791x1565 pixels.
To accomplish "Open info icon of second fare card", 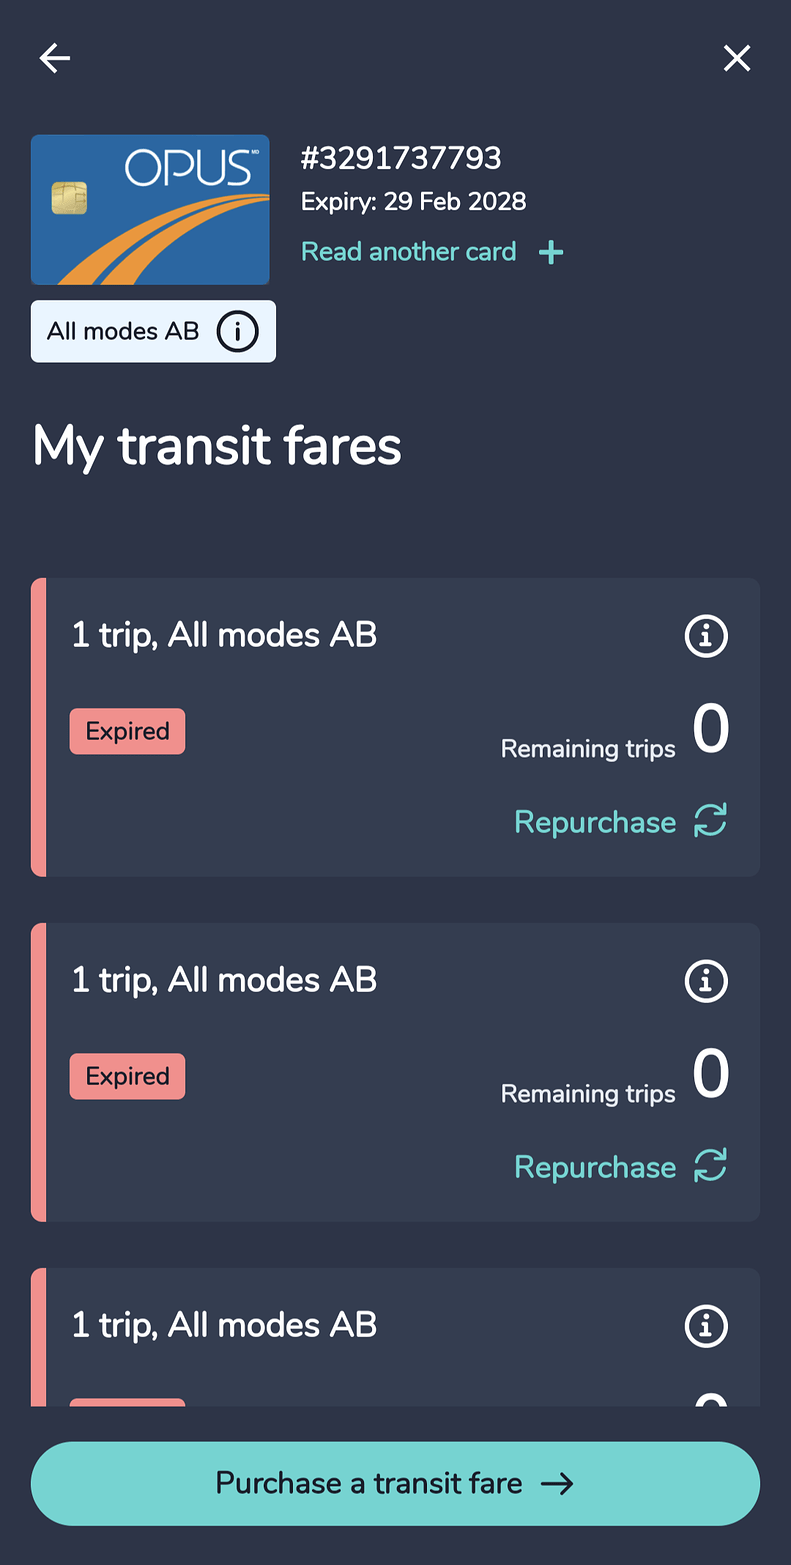I will tap(706, 981).
